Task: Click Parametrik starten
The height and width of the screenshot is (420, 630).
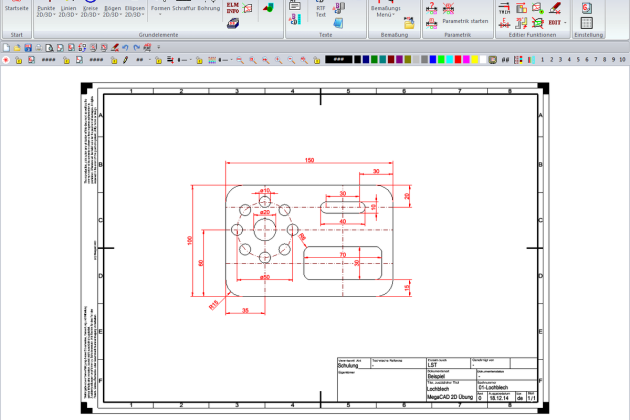Action: (464, 20)
